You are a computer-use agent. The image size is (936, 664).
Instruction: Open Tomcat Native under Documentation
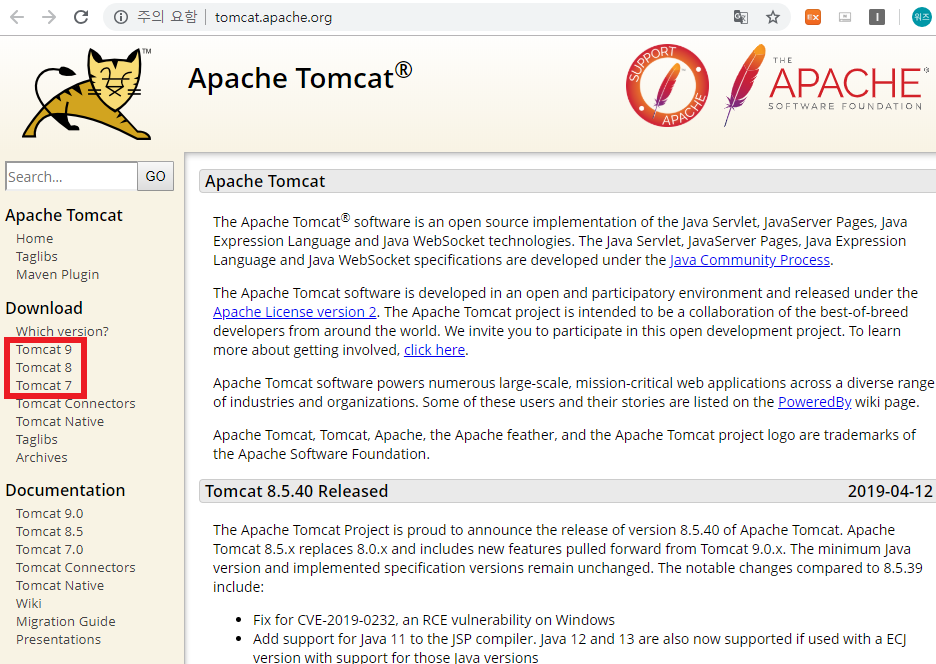(60, 585)
